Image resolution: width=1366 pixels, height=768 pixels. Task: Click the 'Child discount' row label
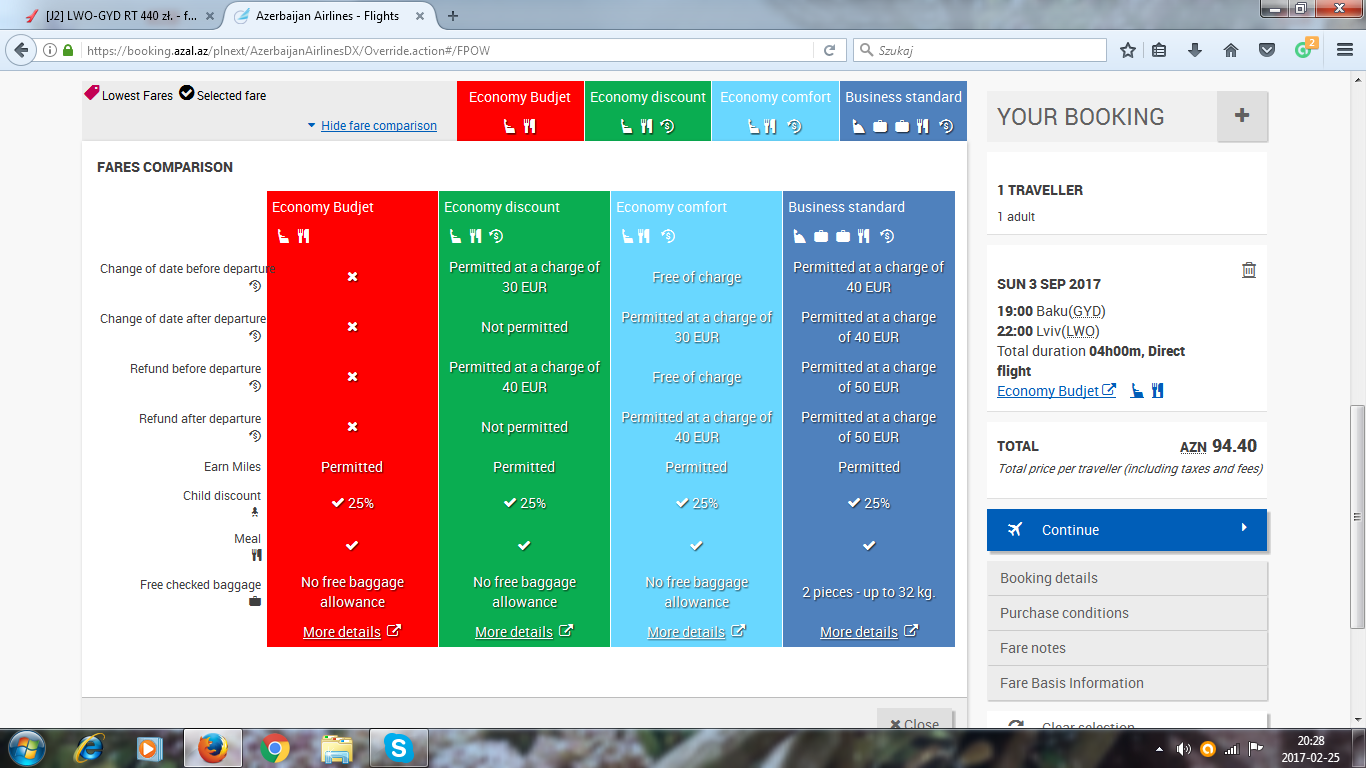coord(222,496)
